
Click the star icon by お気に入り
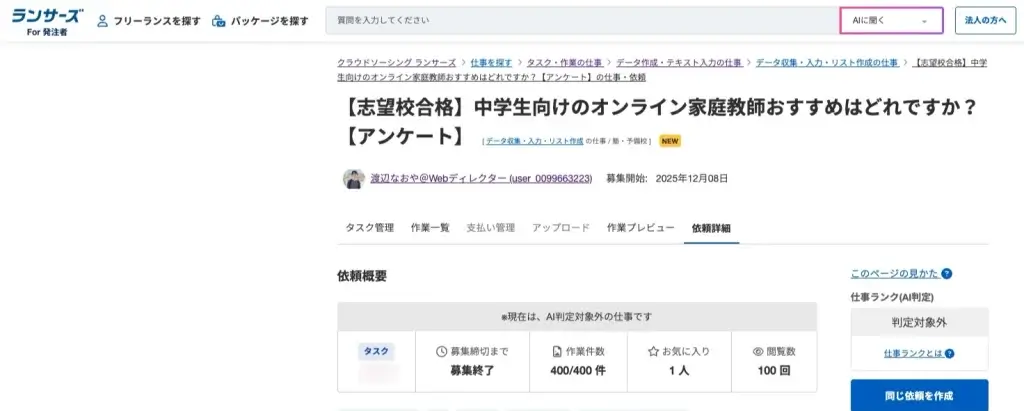click(x=653, y=352)
